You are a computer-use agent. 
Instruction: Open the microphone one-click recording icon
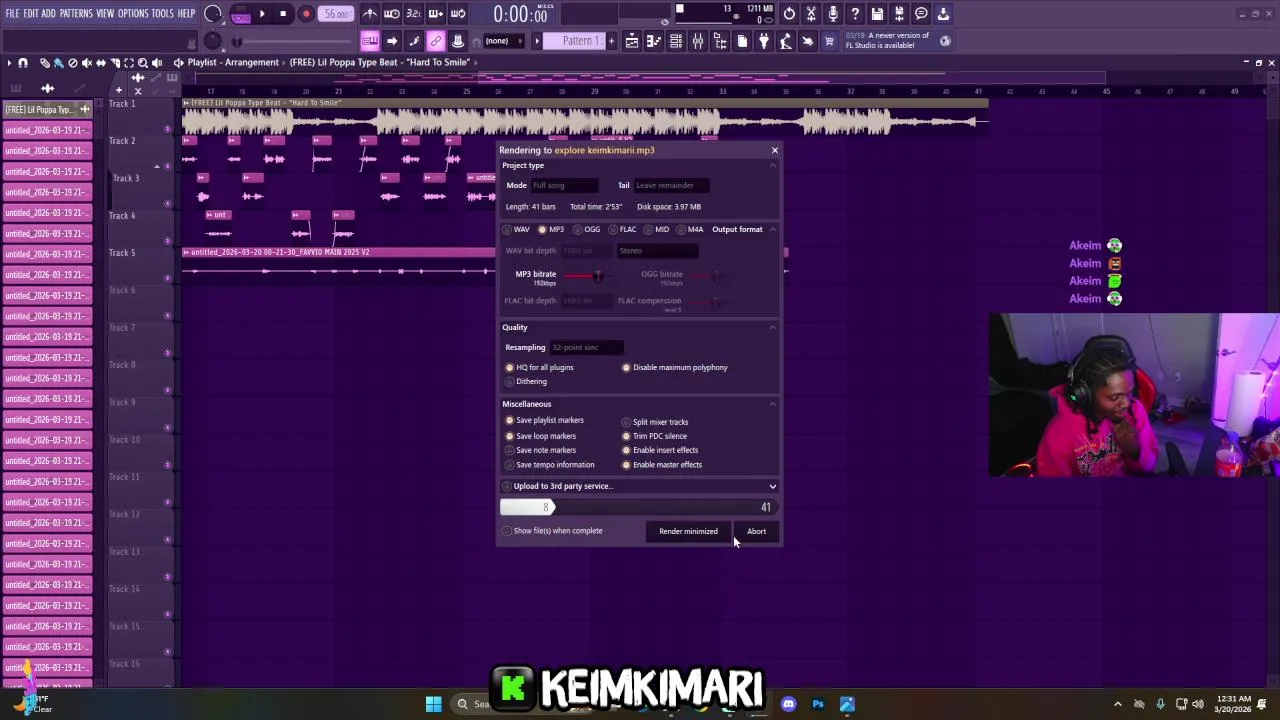(833, 14)
